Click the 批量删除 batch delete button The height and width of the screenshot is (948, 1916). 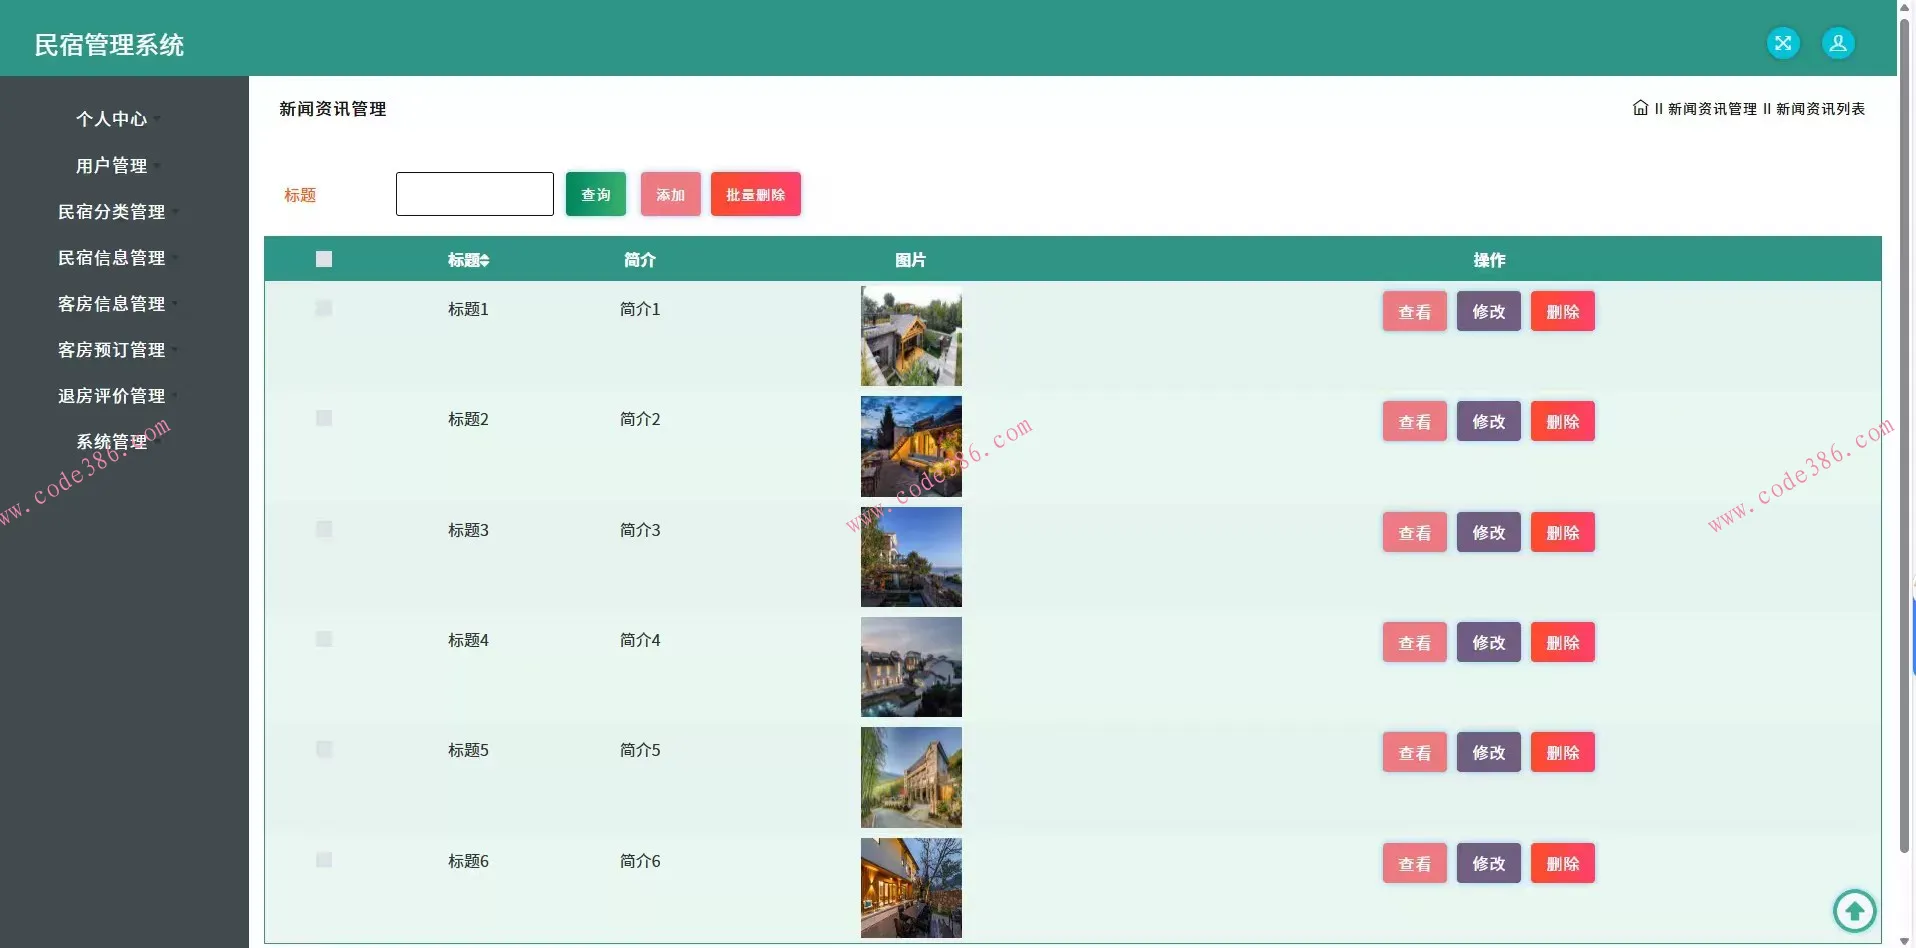coord(755,194)
